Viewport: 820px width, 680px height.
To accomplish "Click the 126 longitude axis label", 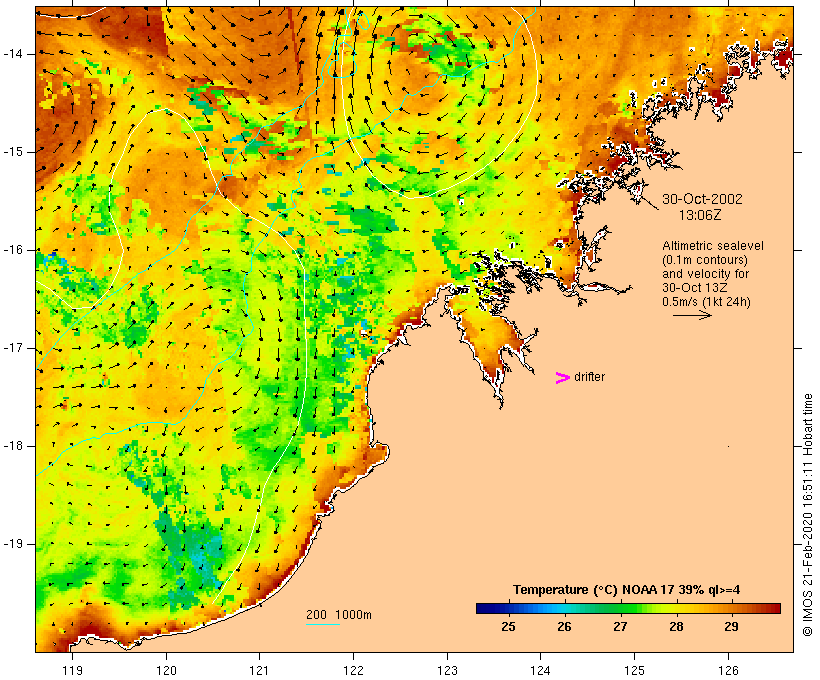I will [728, 670].
